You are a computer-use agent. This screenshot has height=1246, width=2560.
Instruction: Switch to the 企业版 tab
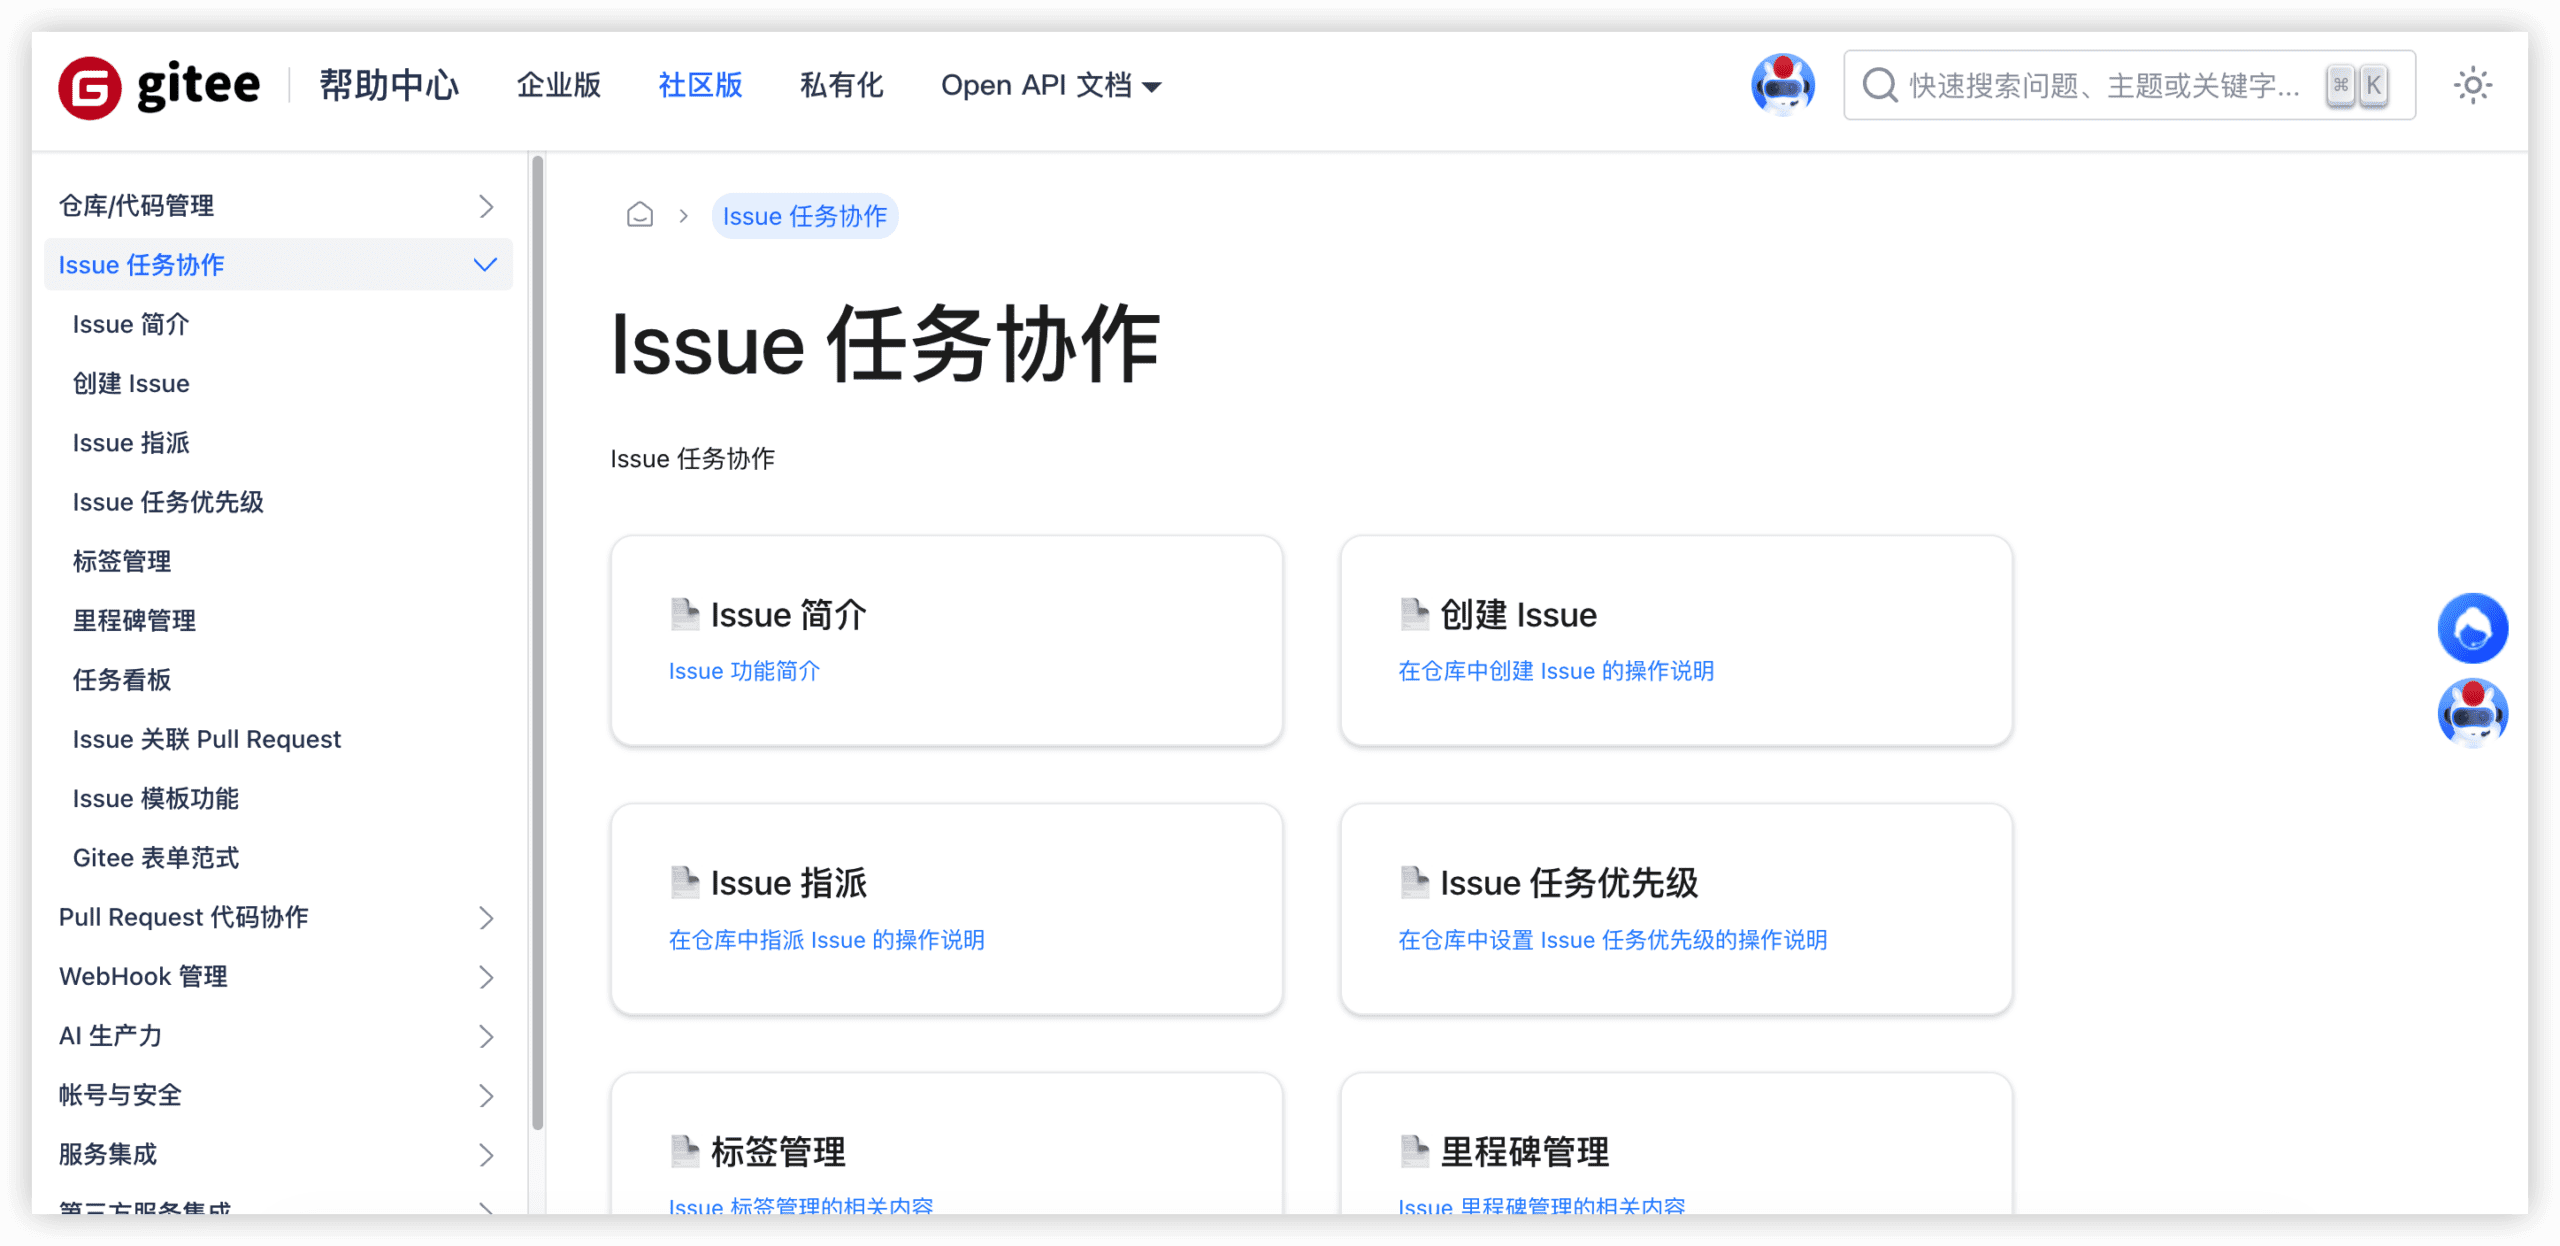[x=558, y=85]
